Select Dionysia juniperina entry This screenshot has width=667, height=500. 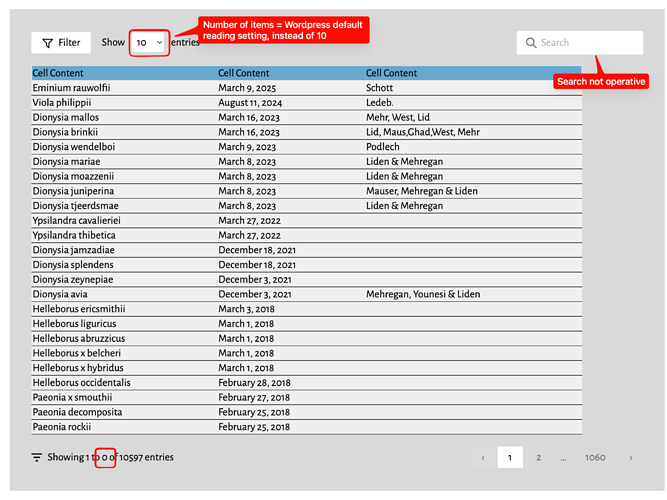point(73,191)
